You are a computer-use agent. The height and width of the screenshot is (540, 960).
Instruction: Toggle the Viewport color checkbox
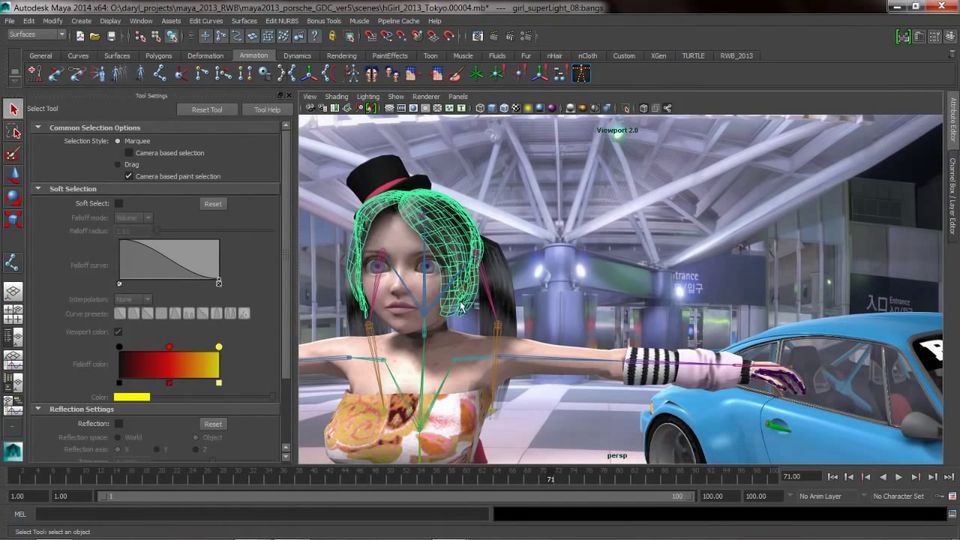point(118,332)
